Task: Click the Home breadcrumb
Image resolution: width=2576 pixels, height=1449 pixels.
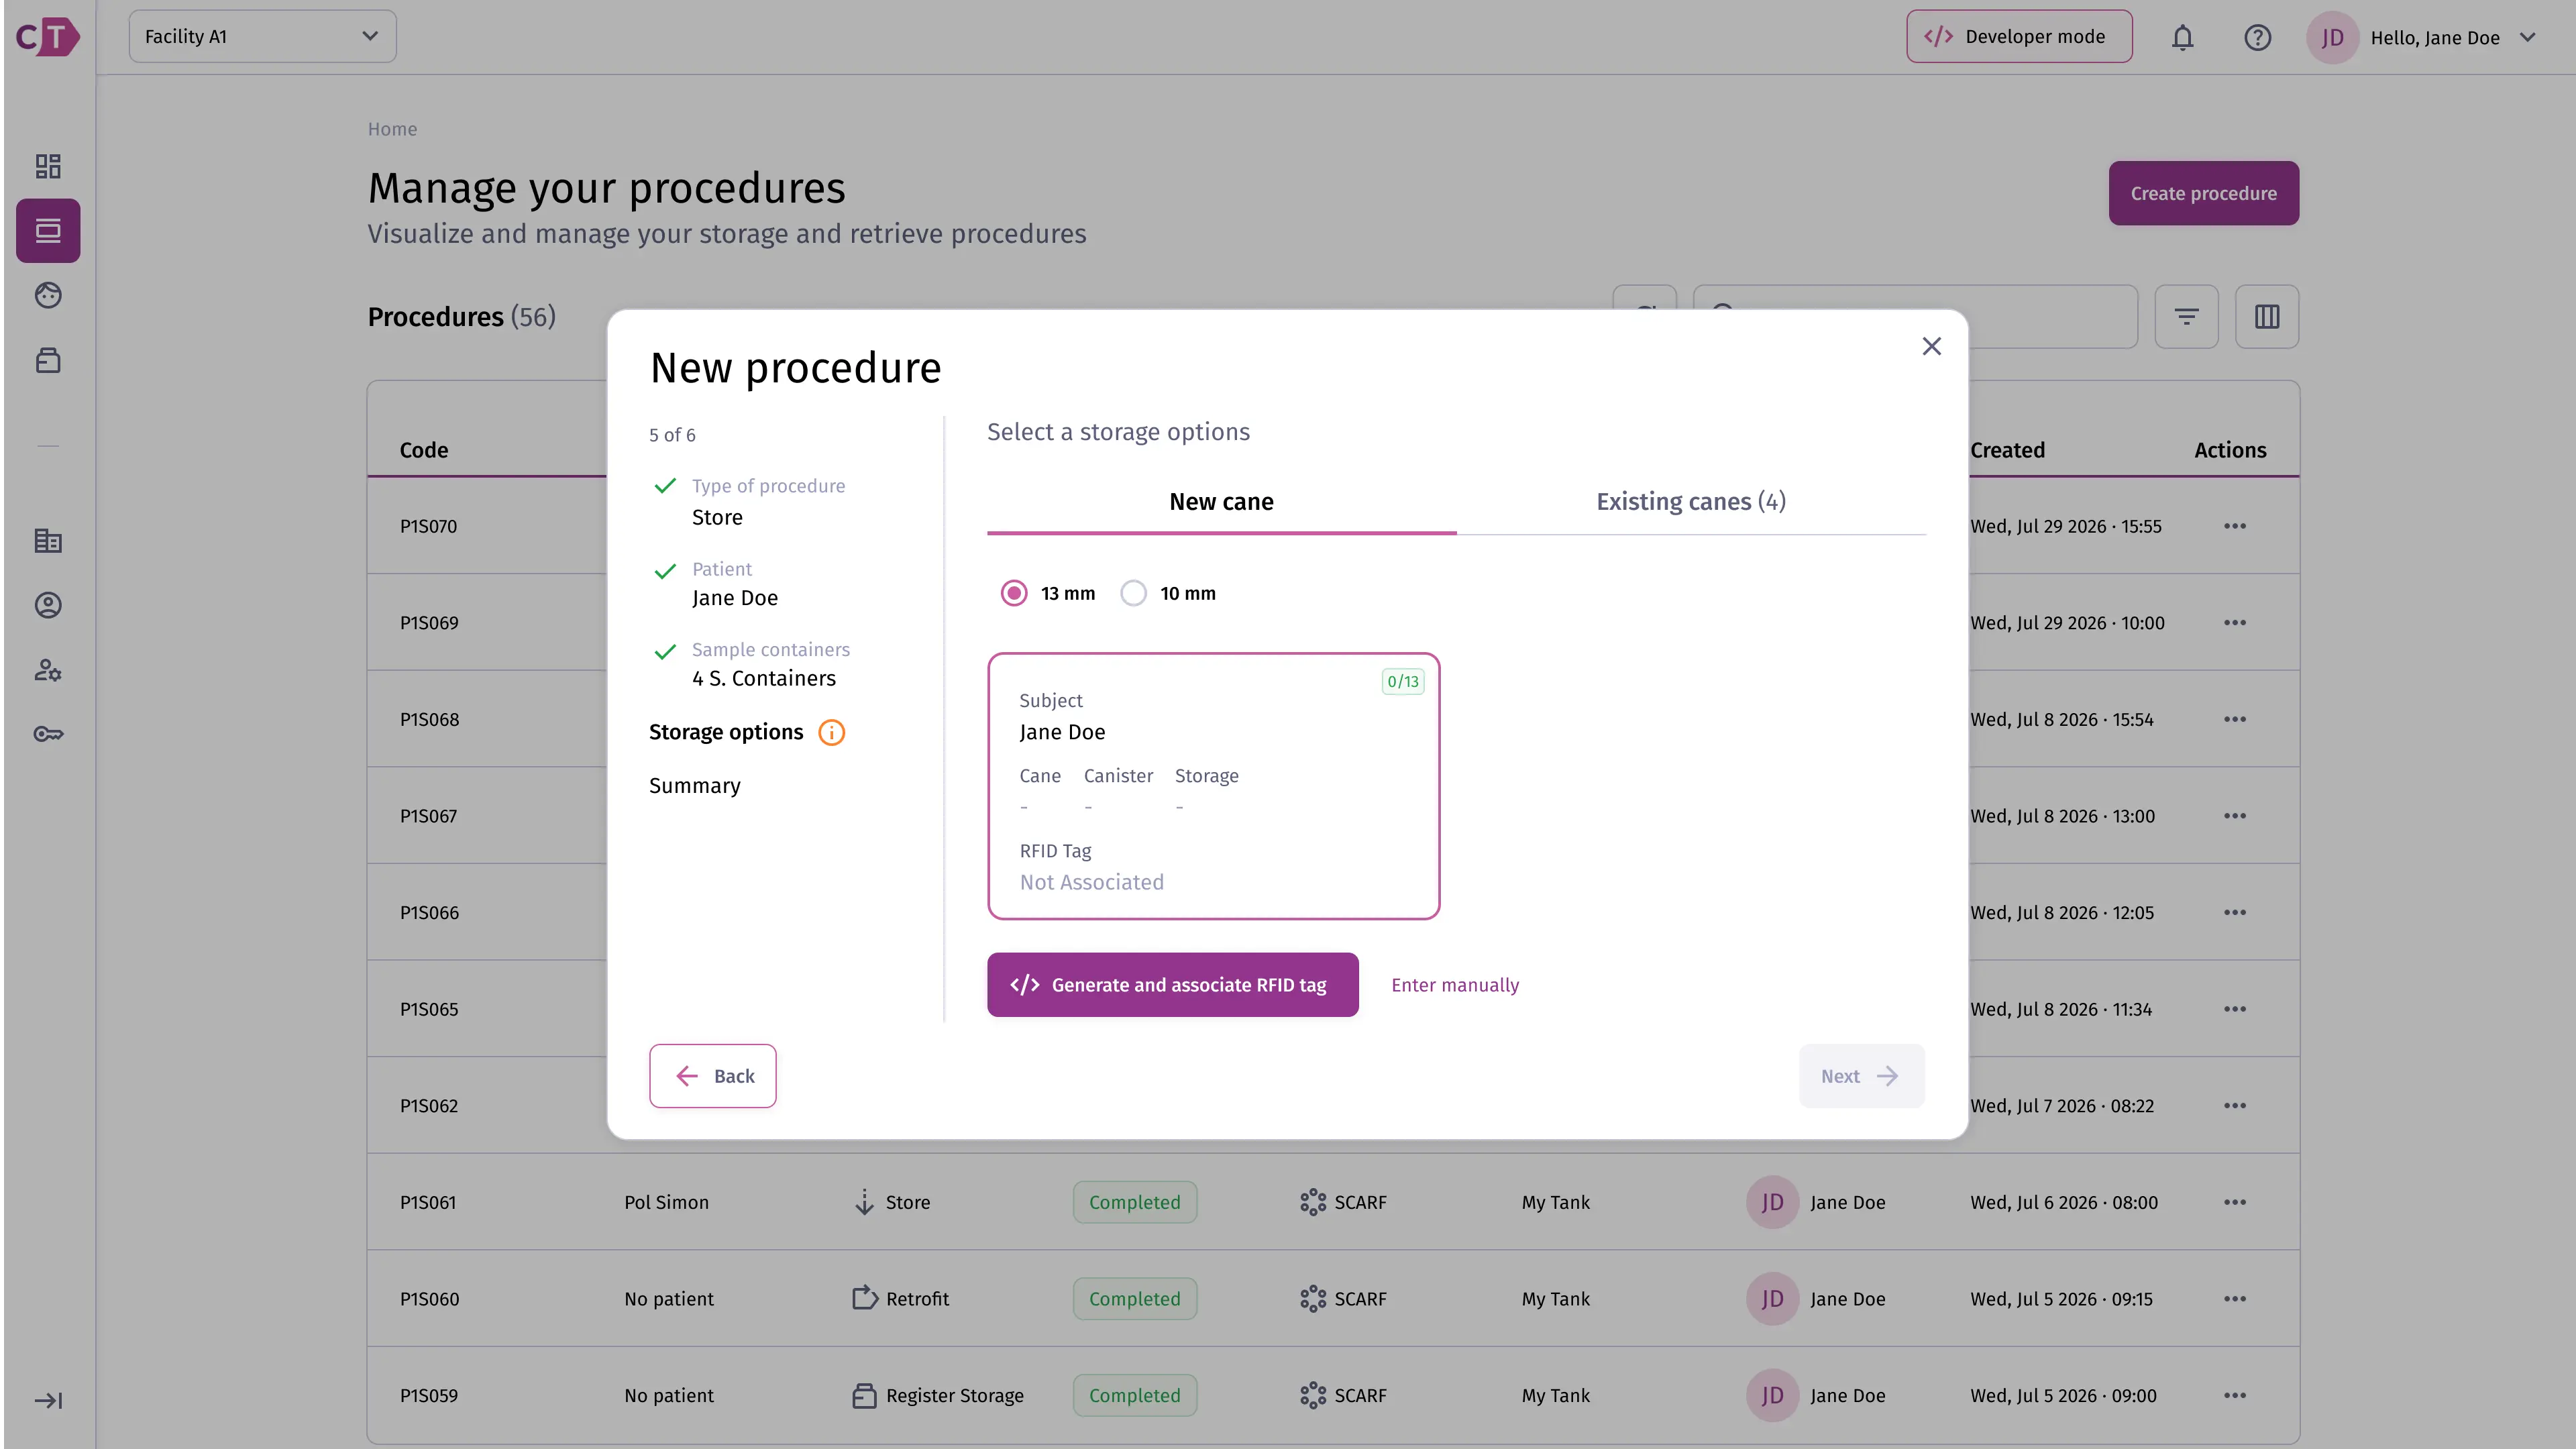Action: [392, 129]
